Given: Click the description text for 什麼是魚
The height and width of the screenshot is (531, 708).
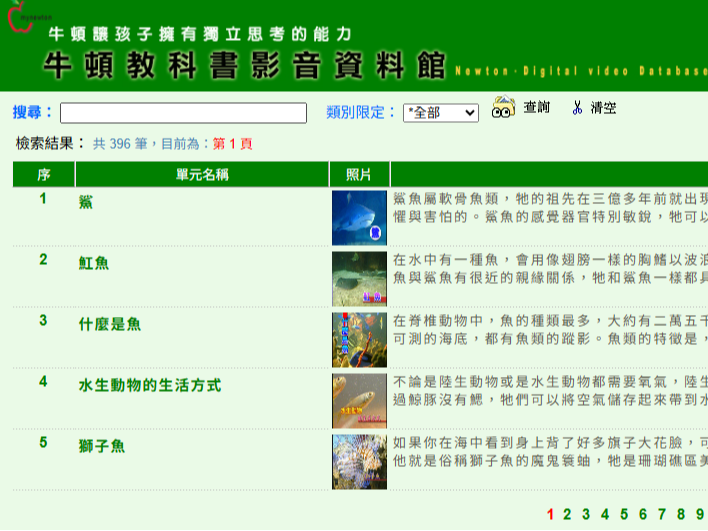Looking at the screenshot, I should (x=550, y=330).
